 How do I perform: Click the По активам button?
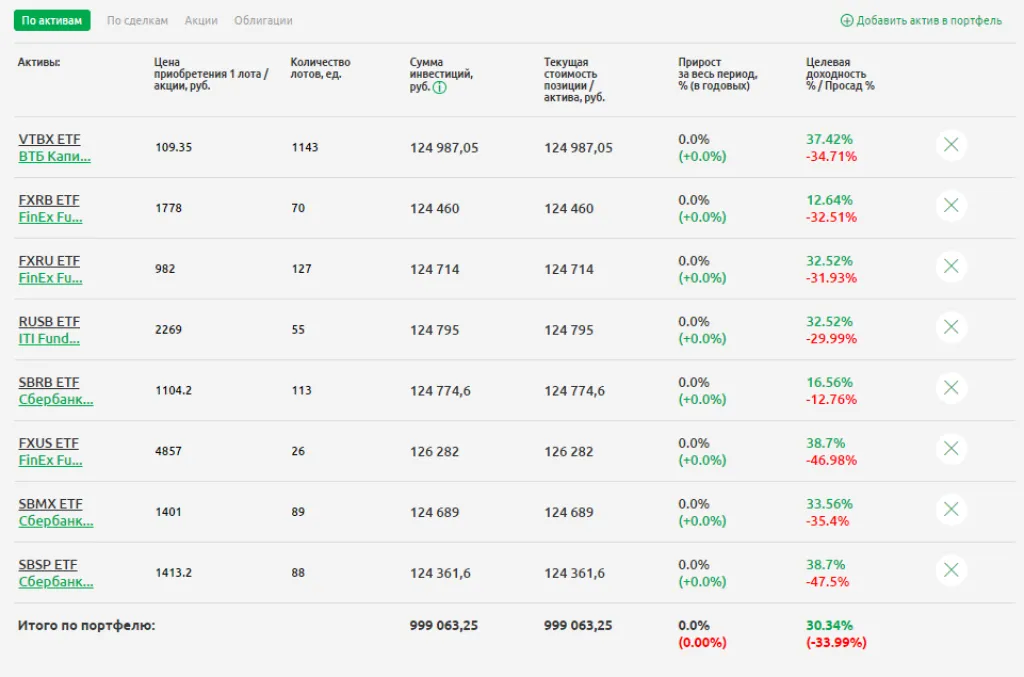(52, 21)
